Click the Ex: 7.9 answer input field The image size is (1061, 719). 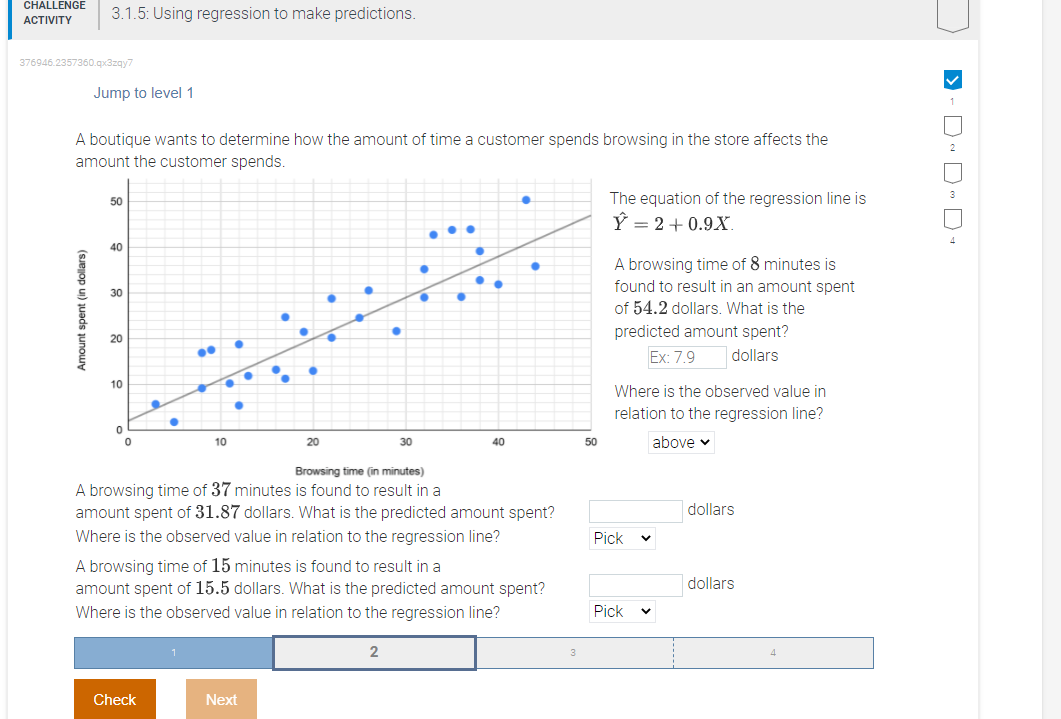click(x=686, y=357)
